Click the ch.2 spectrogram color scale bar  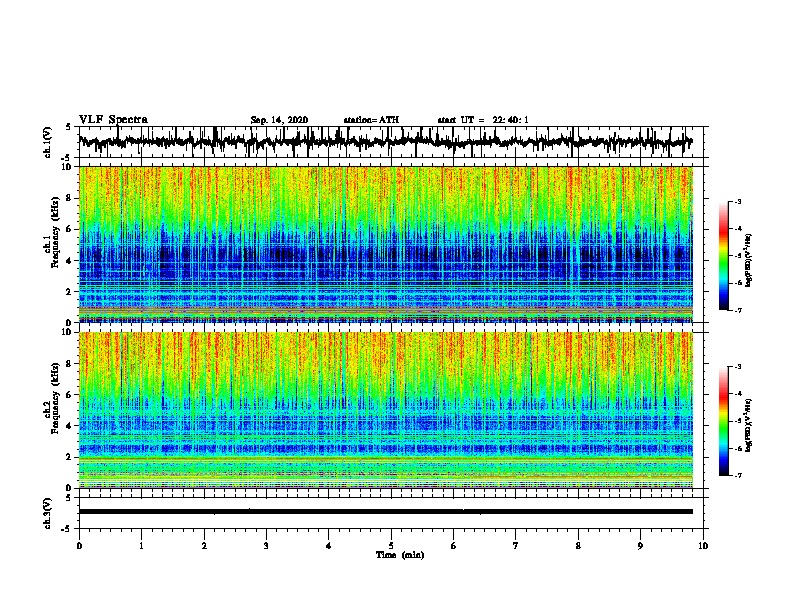click(723, 421)
